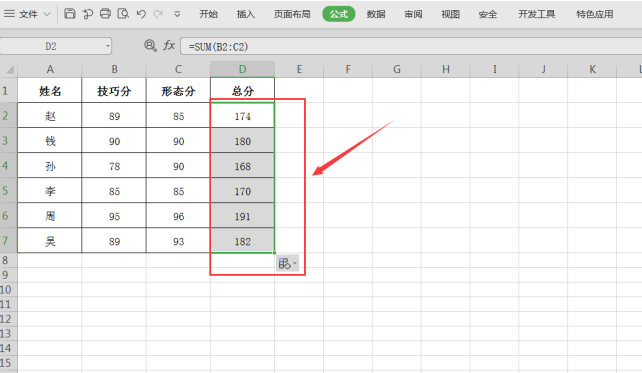Open the 特色应用 tab
Screen dimensions: 642x373
595,14
